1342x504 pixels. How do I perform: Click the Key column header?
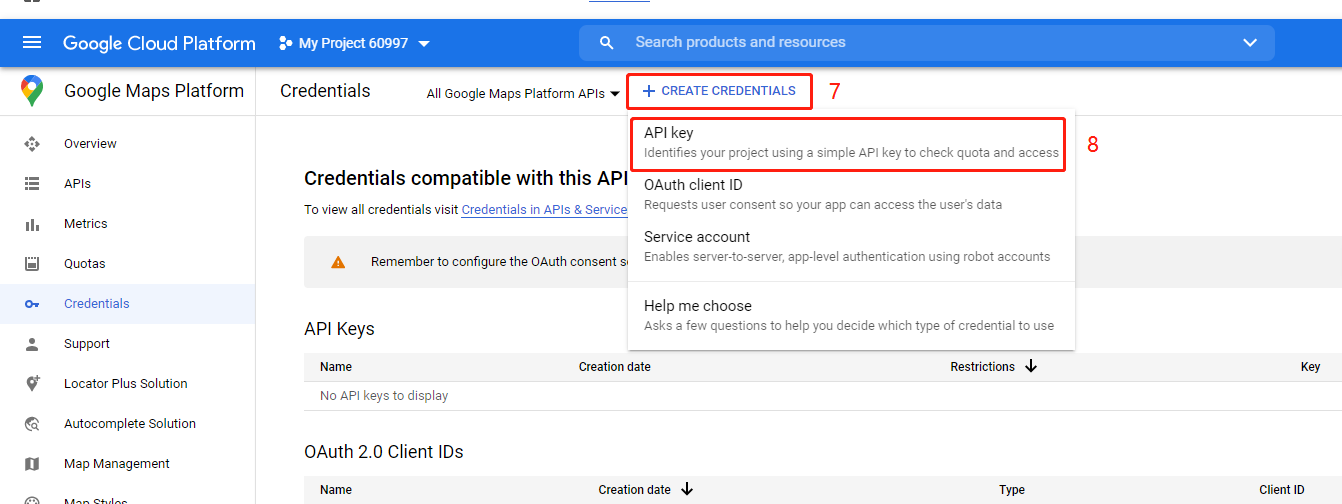(x=1310, y=367)
